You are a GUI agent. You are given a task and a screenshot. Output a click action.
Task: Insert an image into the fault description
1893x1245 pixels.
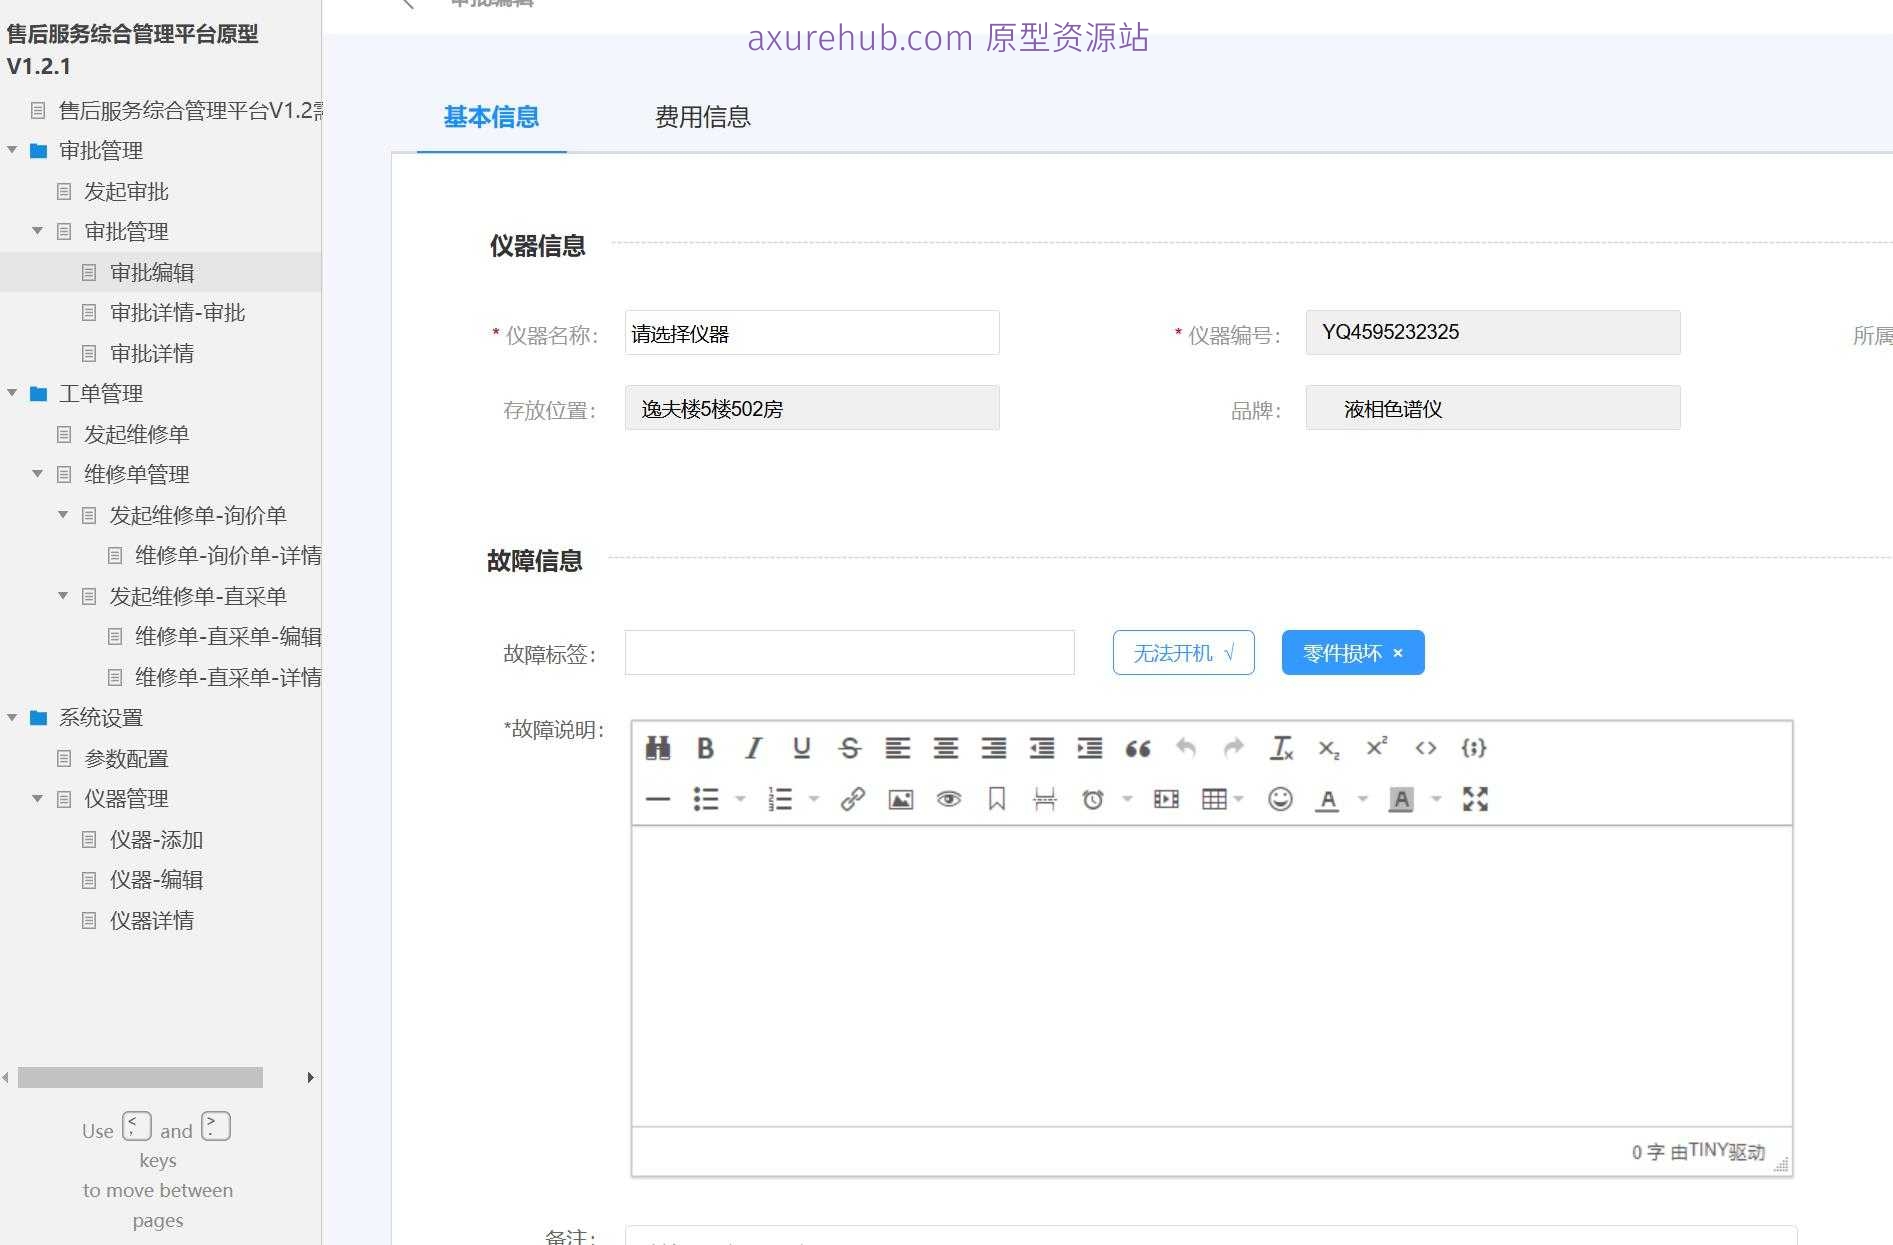point(900,799)
